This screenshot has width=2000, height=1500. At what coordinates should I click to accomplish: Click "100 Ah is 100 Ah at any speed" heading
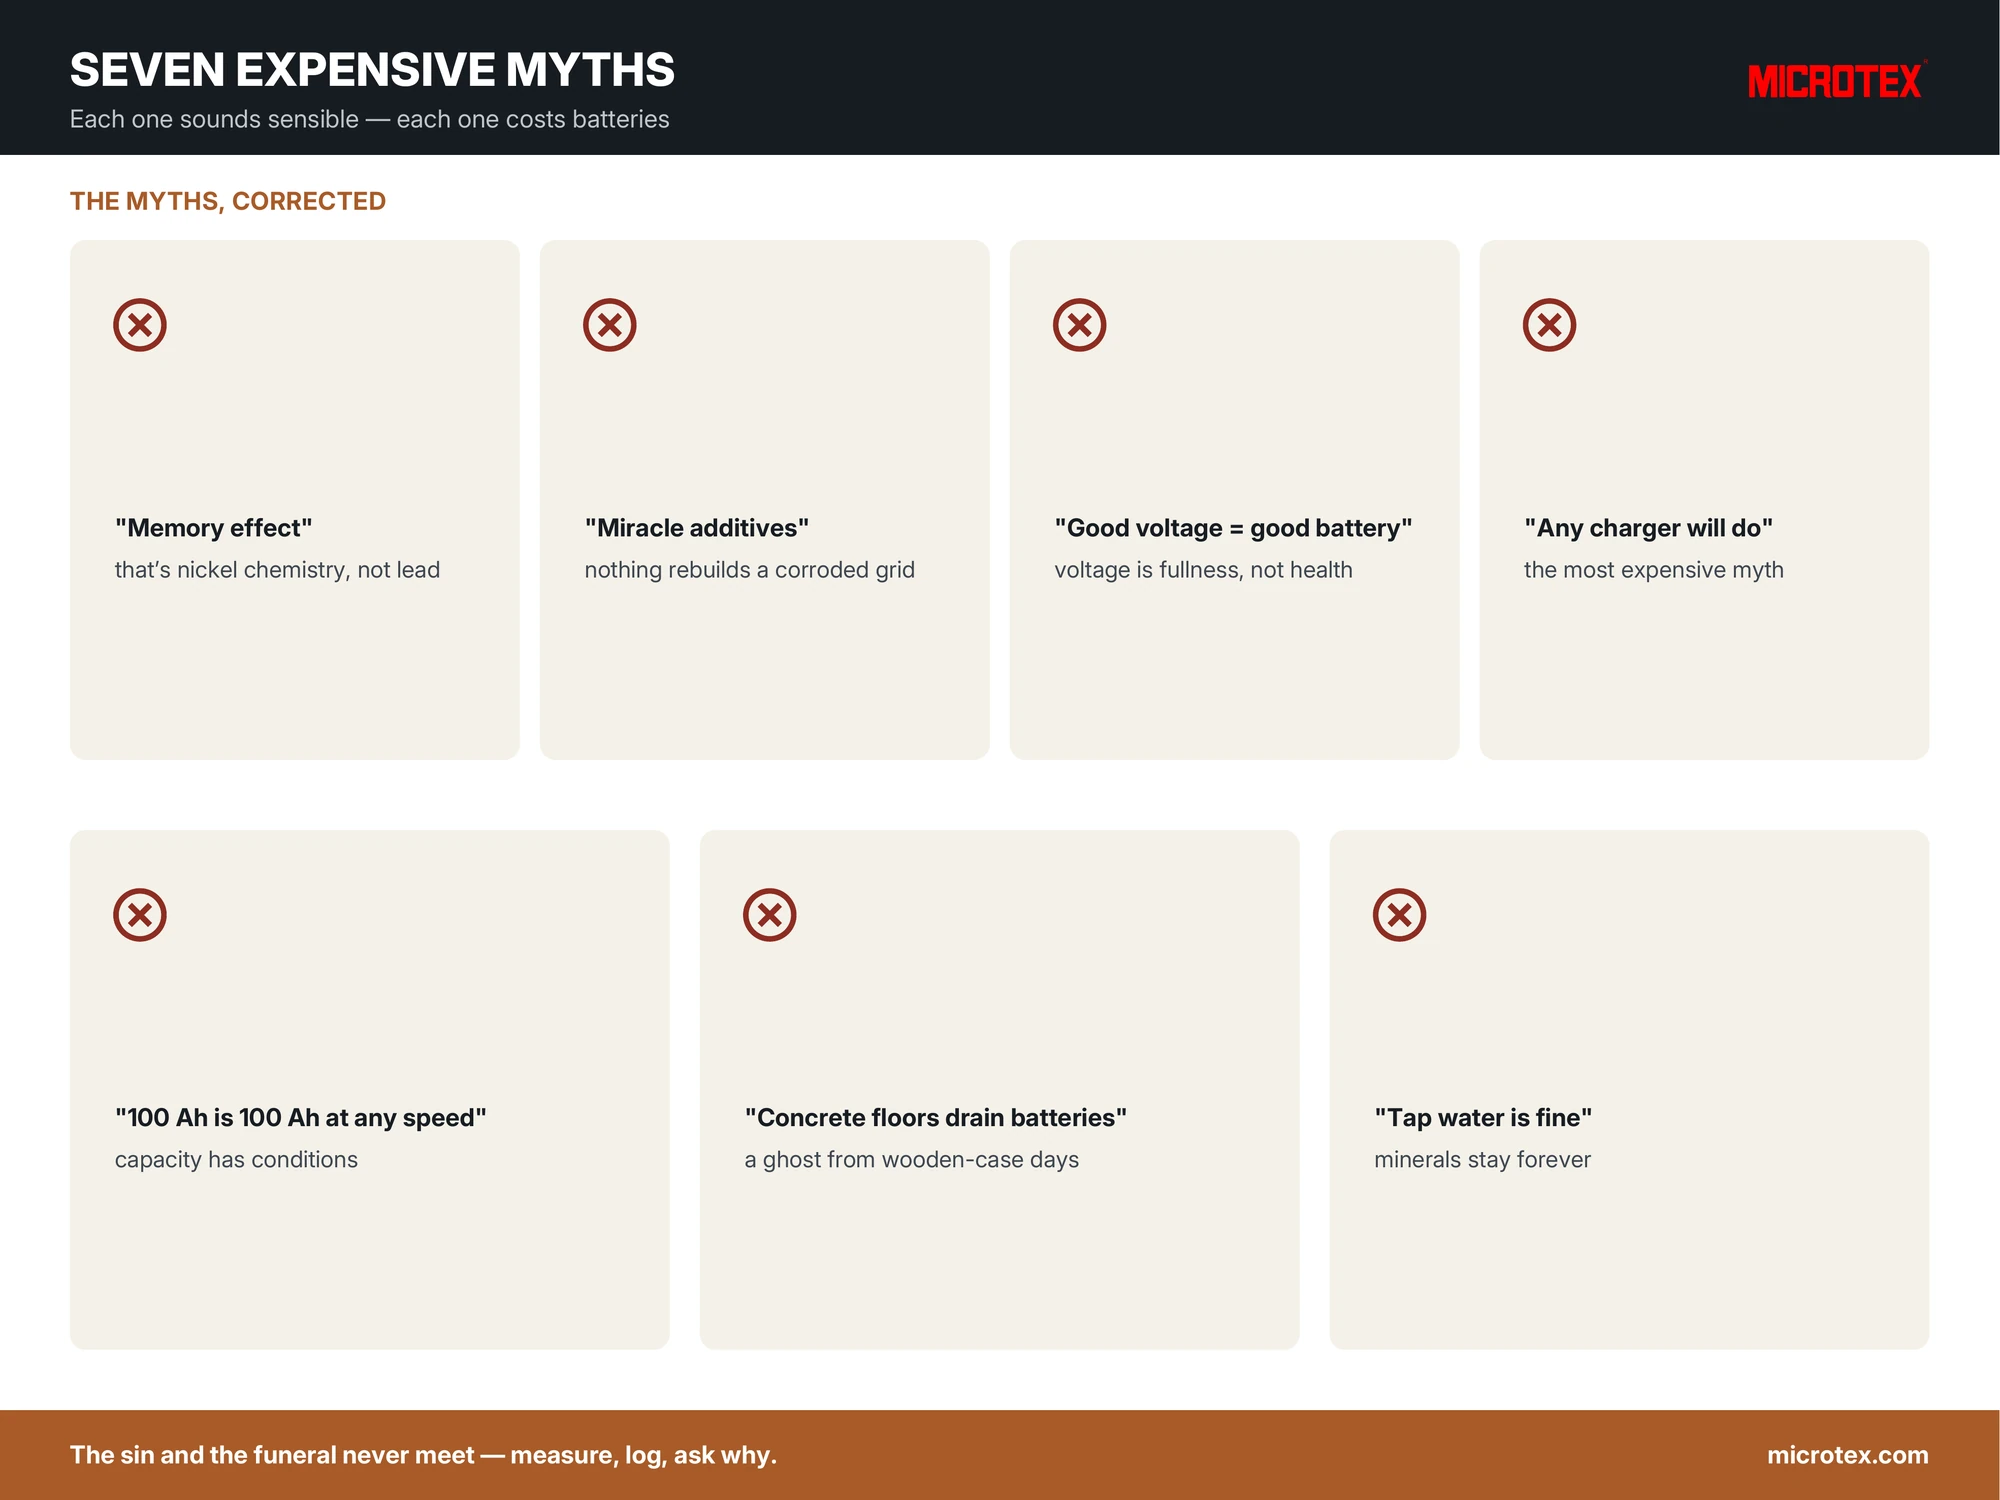301,1118
